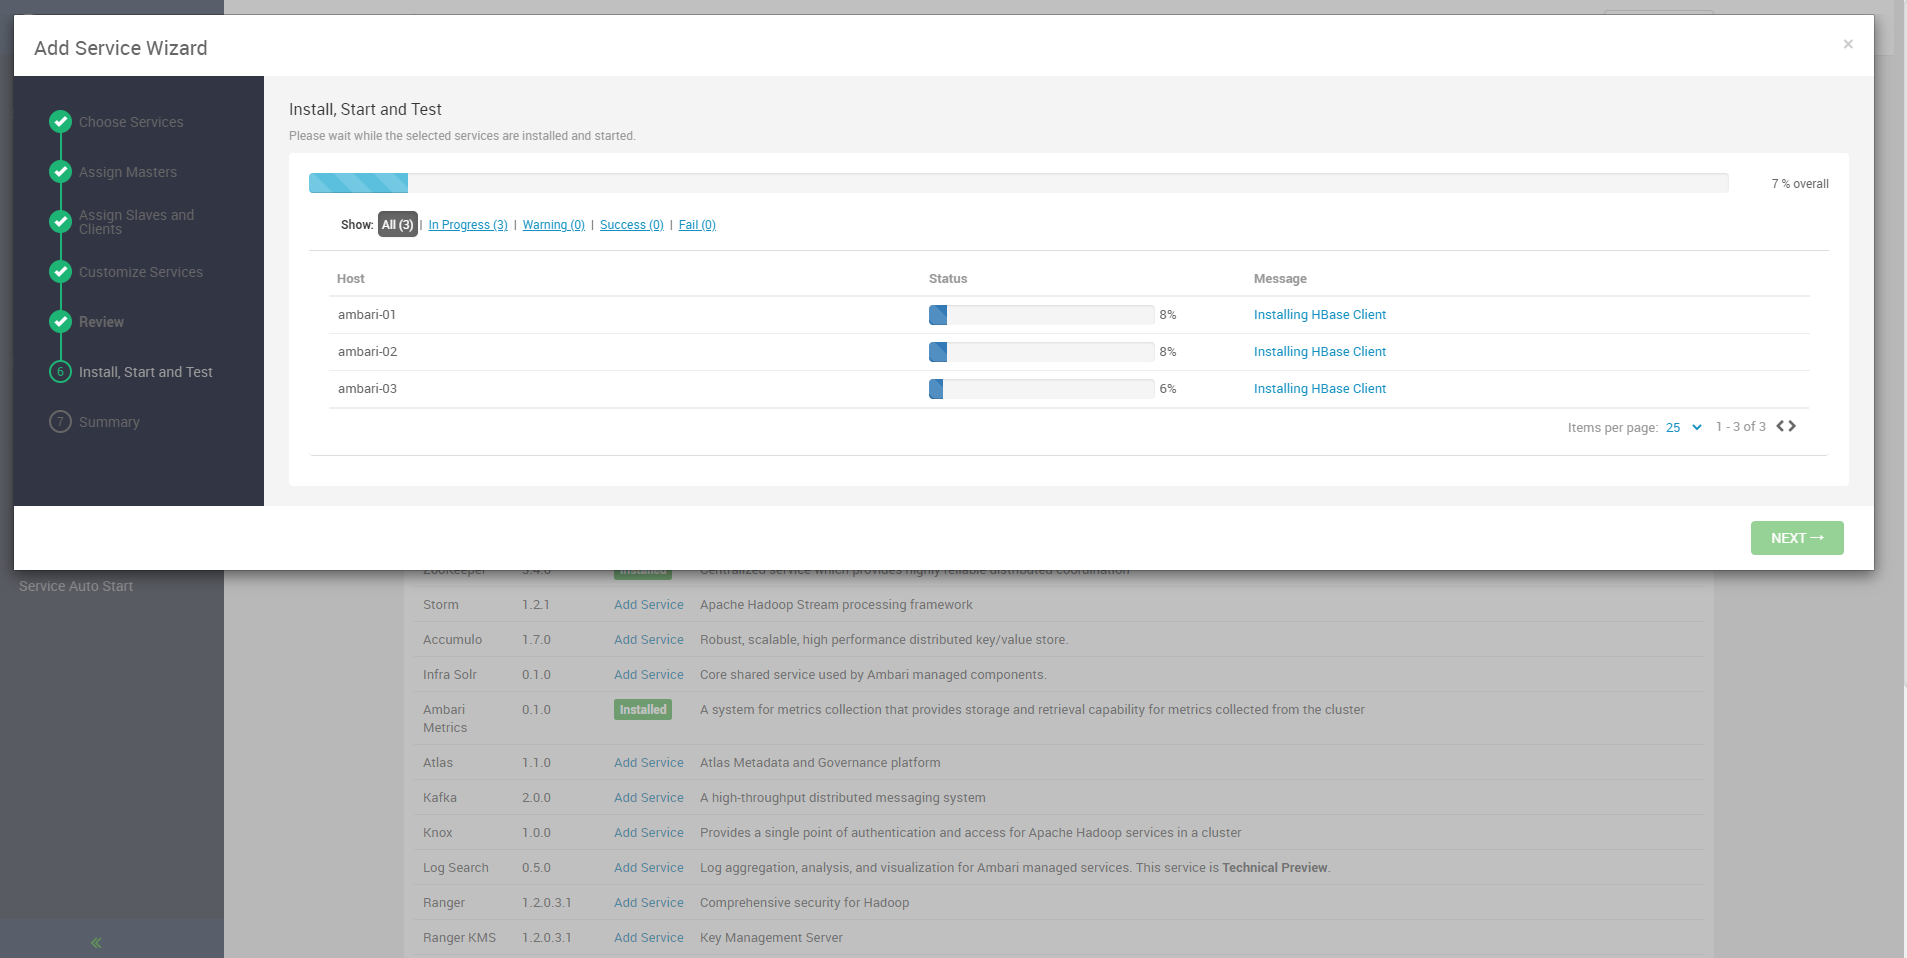
Task: Filter hosts by Fail (0)
Action: [697, 225]
